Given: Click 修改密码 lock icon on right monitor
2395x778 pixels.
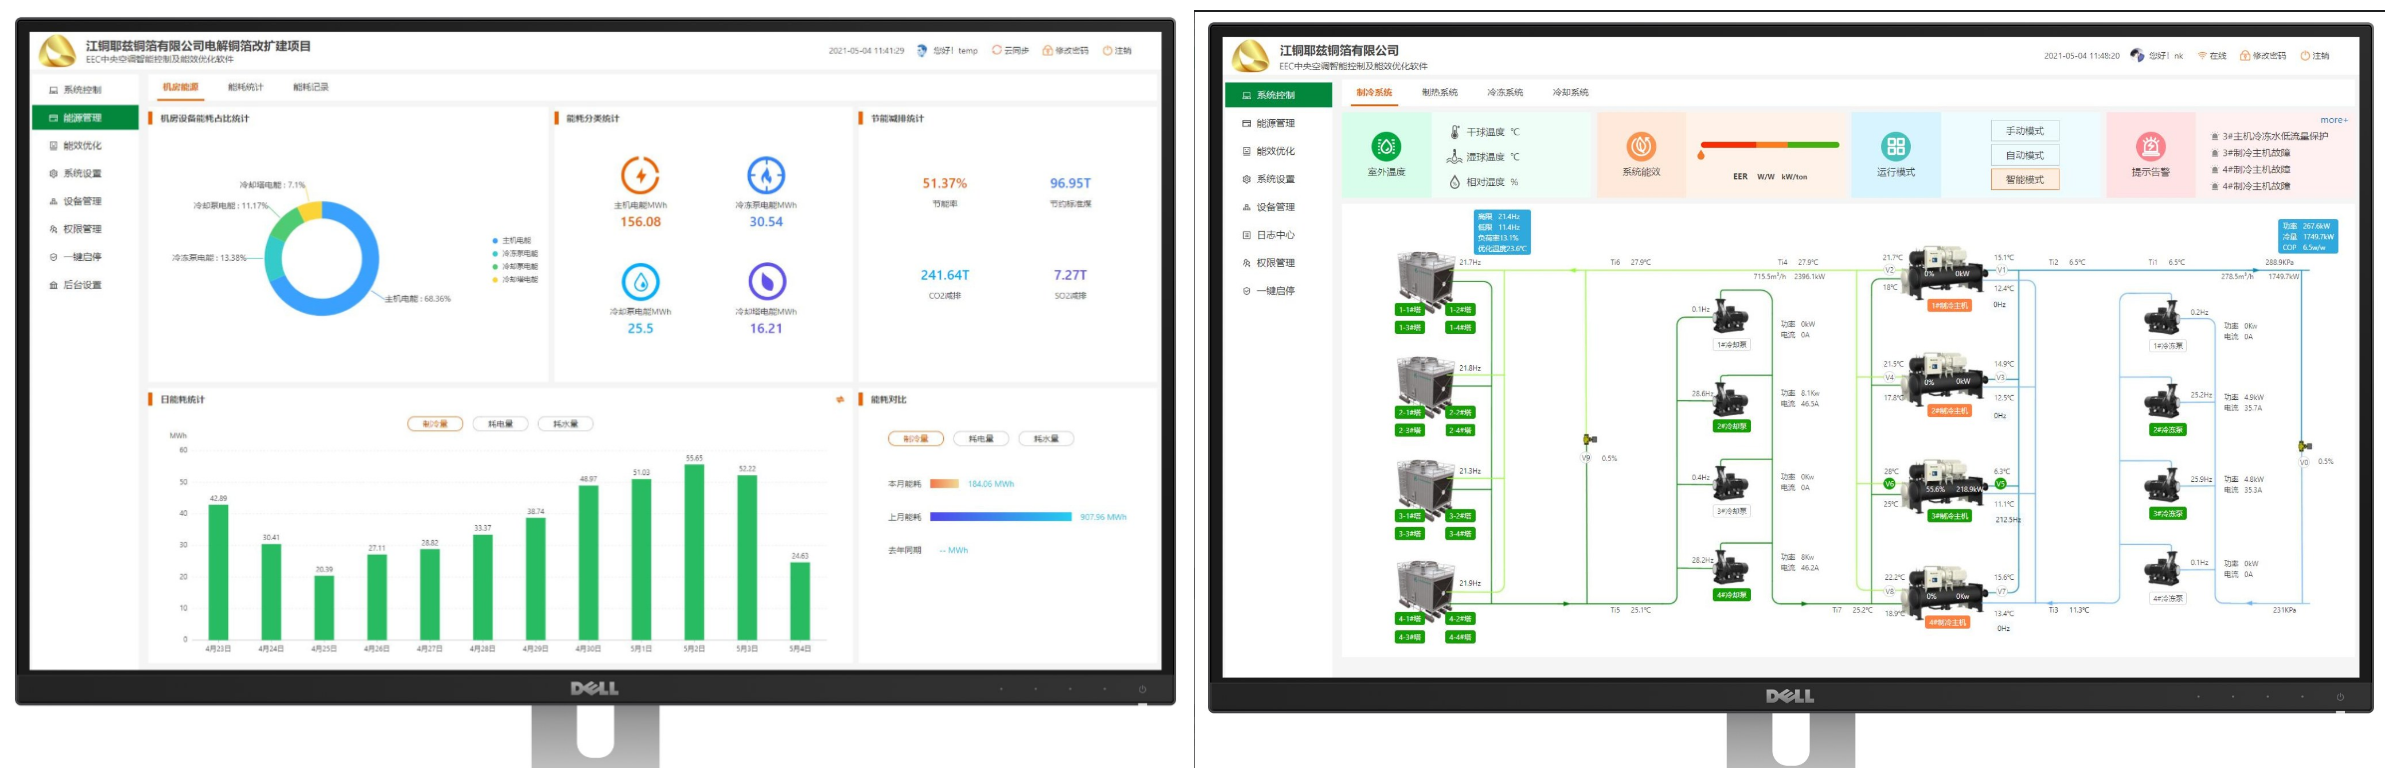Looking at the screenshot, I should point(2245,56).
